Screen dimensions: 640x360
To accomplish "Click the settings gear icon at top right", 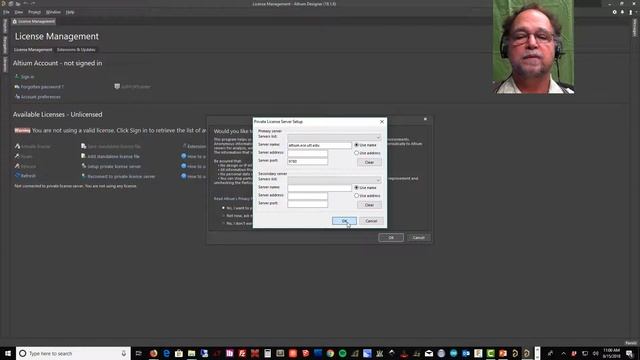I will tap(614, 12).
